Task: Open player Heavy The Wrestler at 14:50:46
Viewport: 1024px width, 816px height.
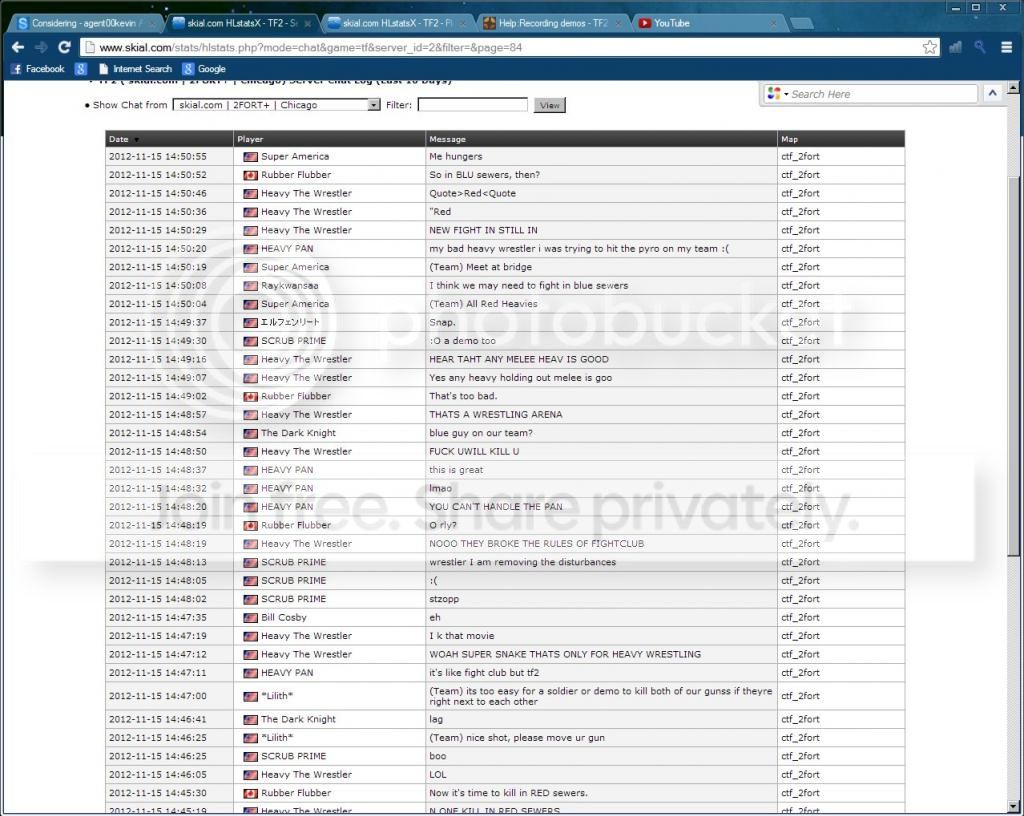Action: click(x=306, y=193)
